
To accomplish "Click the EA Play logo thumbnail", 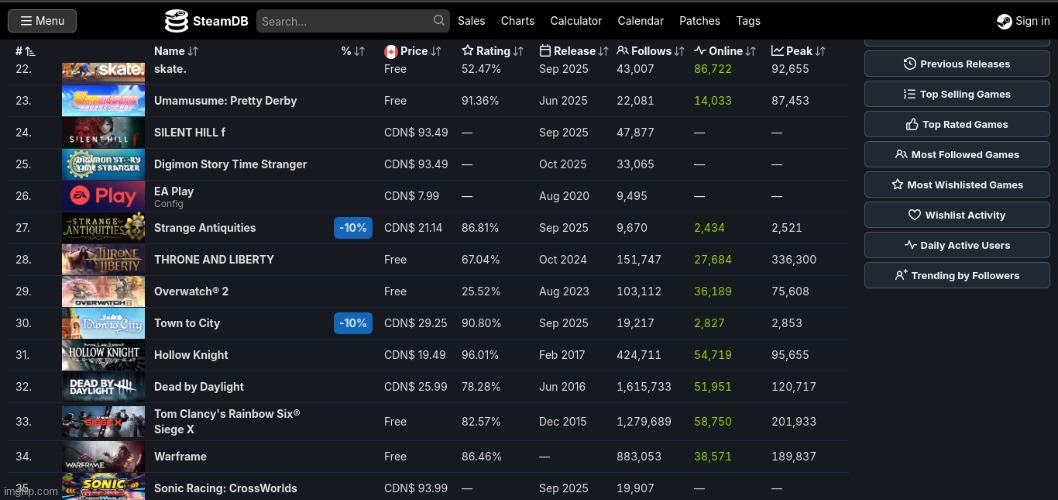I will [103, 196].
